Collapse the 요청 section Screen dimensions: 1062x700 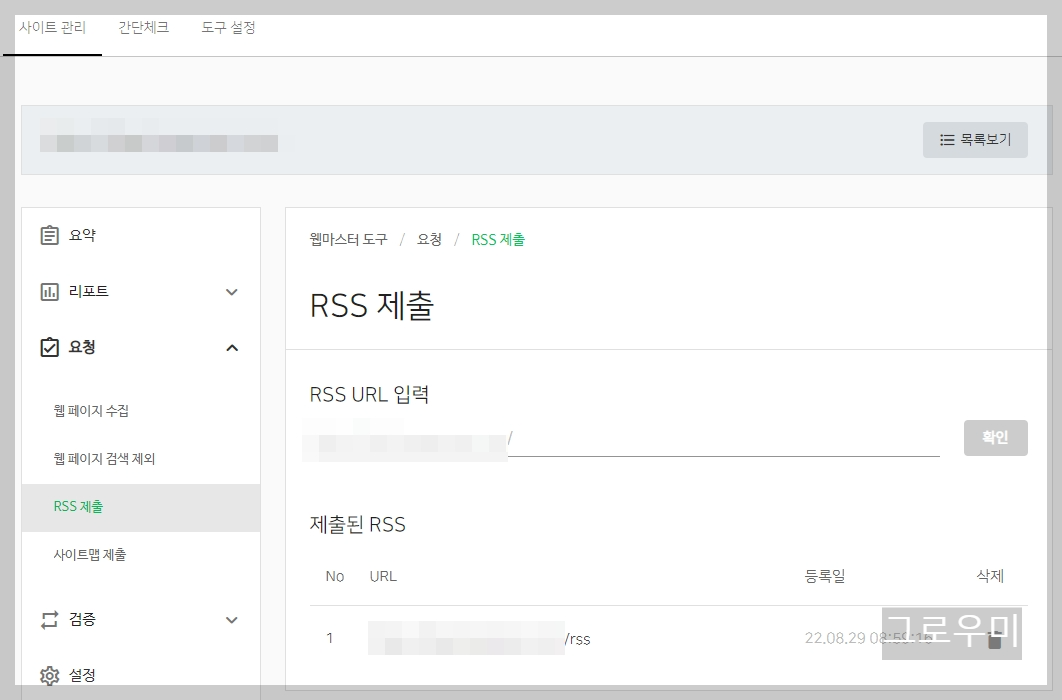tap(232, 347)
